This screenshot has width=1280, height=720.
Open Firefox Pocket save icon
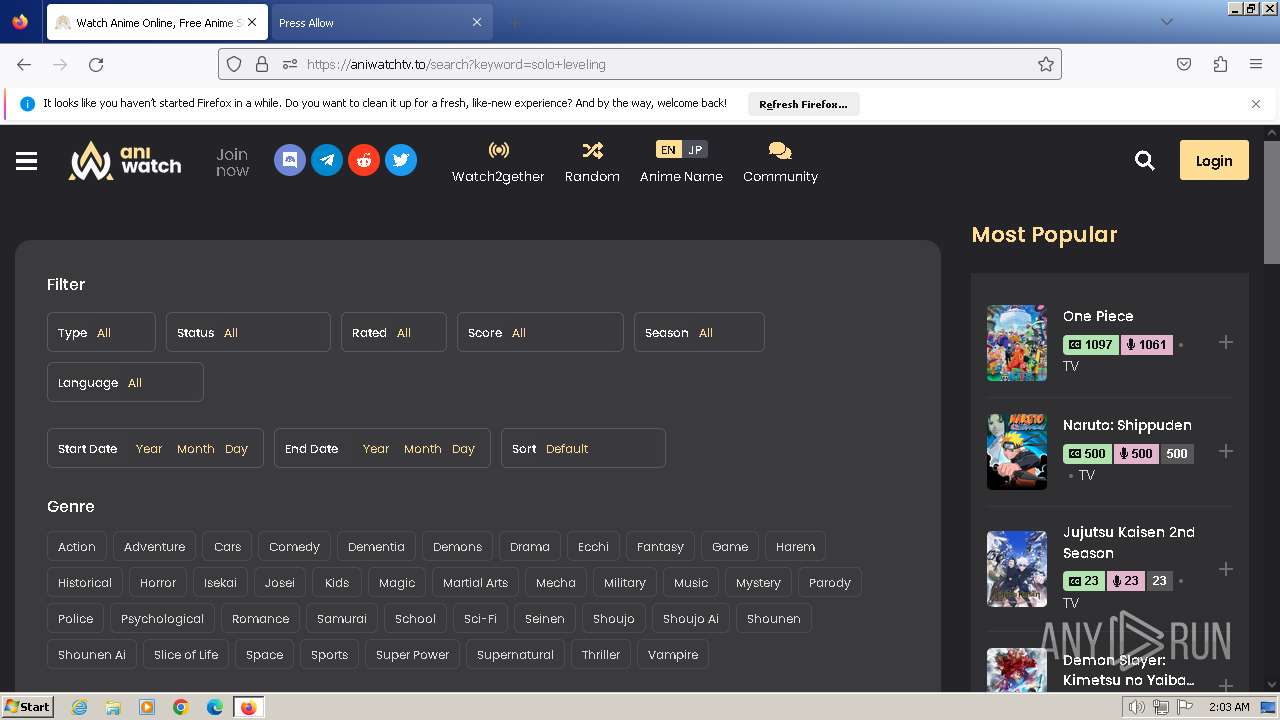(1184, 64)
